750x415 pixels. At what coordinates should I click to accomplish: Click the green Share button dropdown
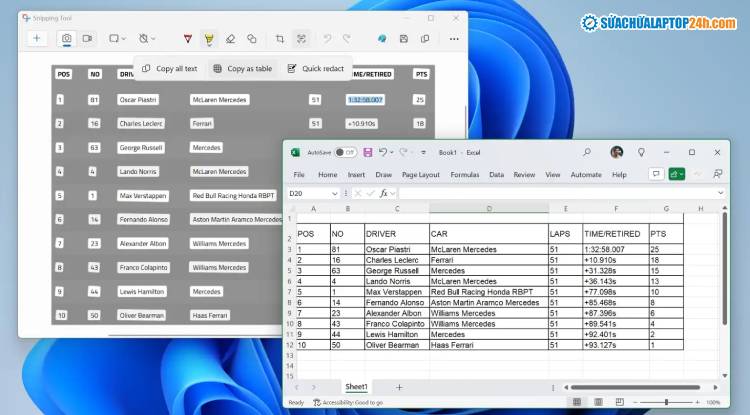point(677,174)
